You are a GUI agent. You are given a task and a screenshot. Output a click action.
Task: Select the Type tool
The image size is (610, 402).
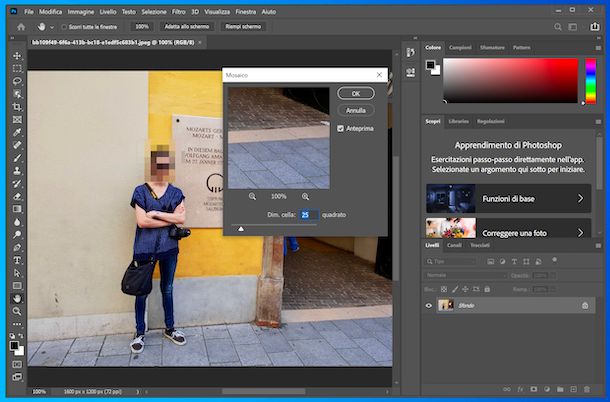(17, 260)
